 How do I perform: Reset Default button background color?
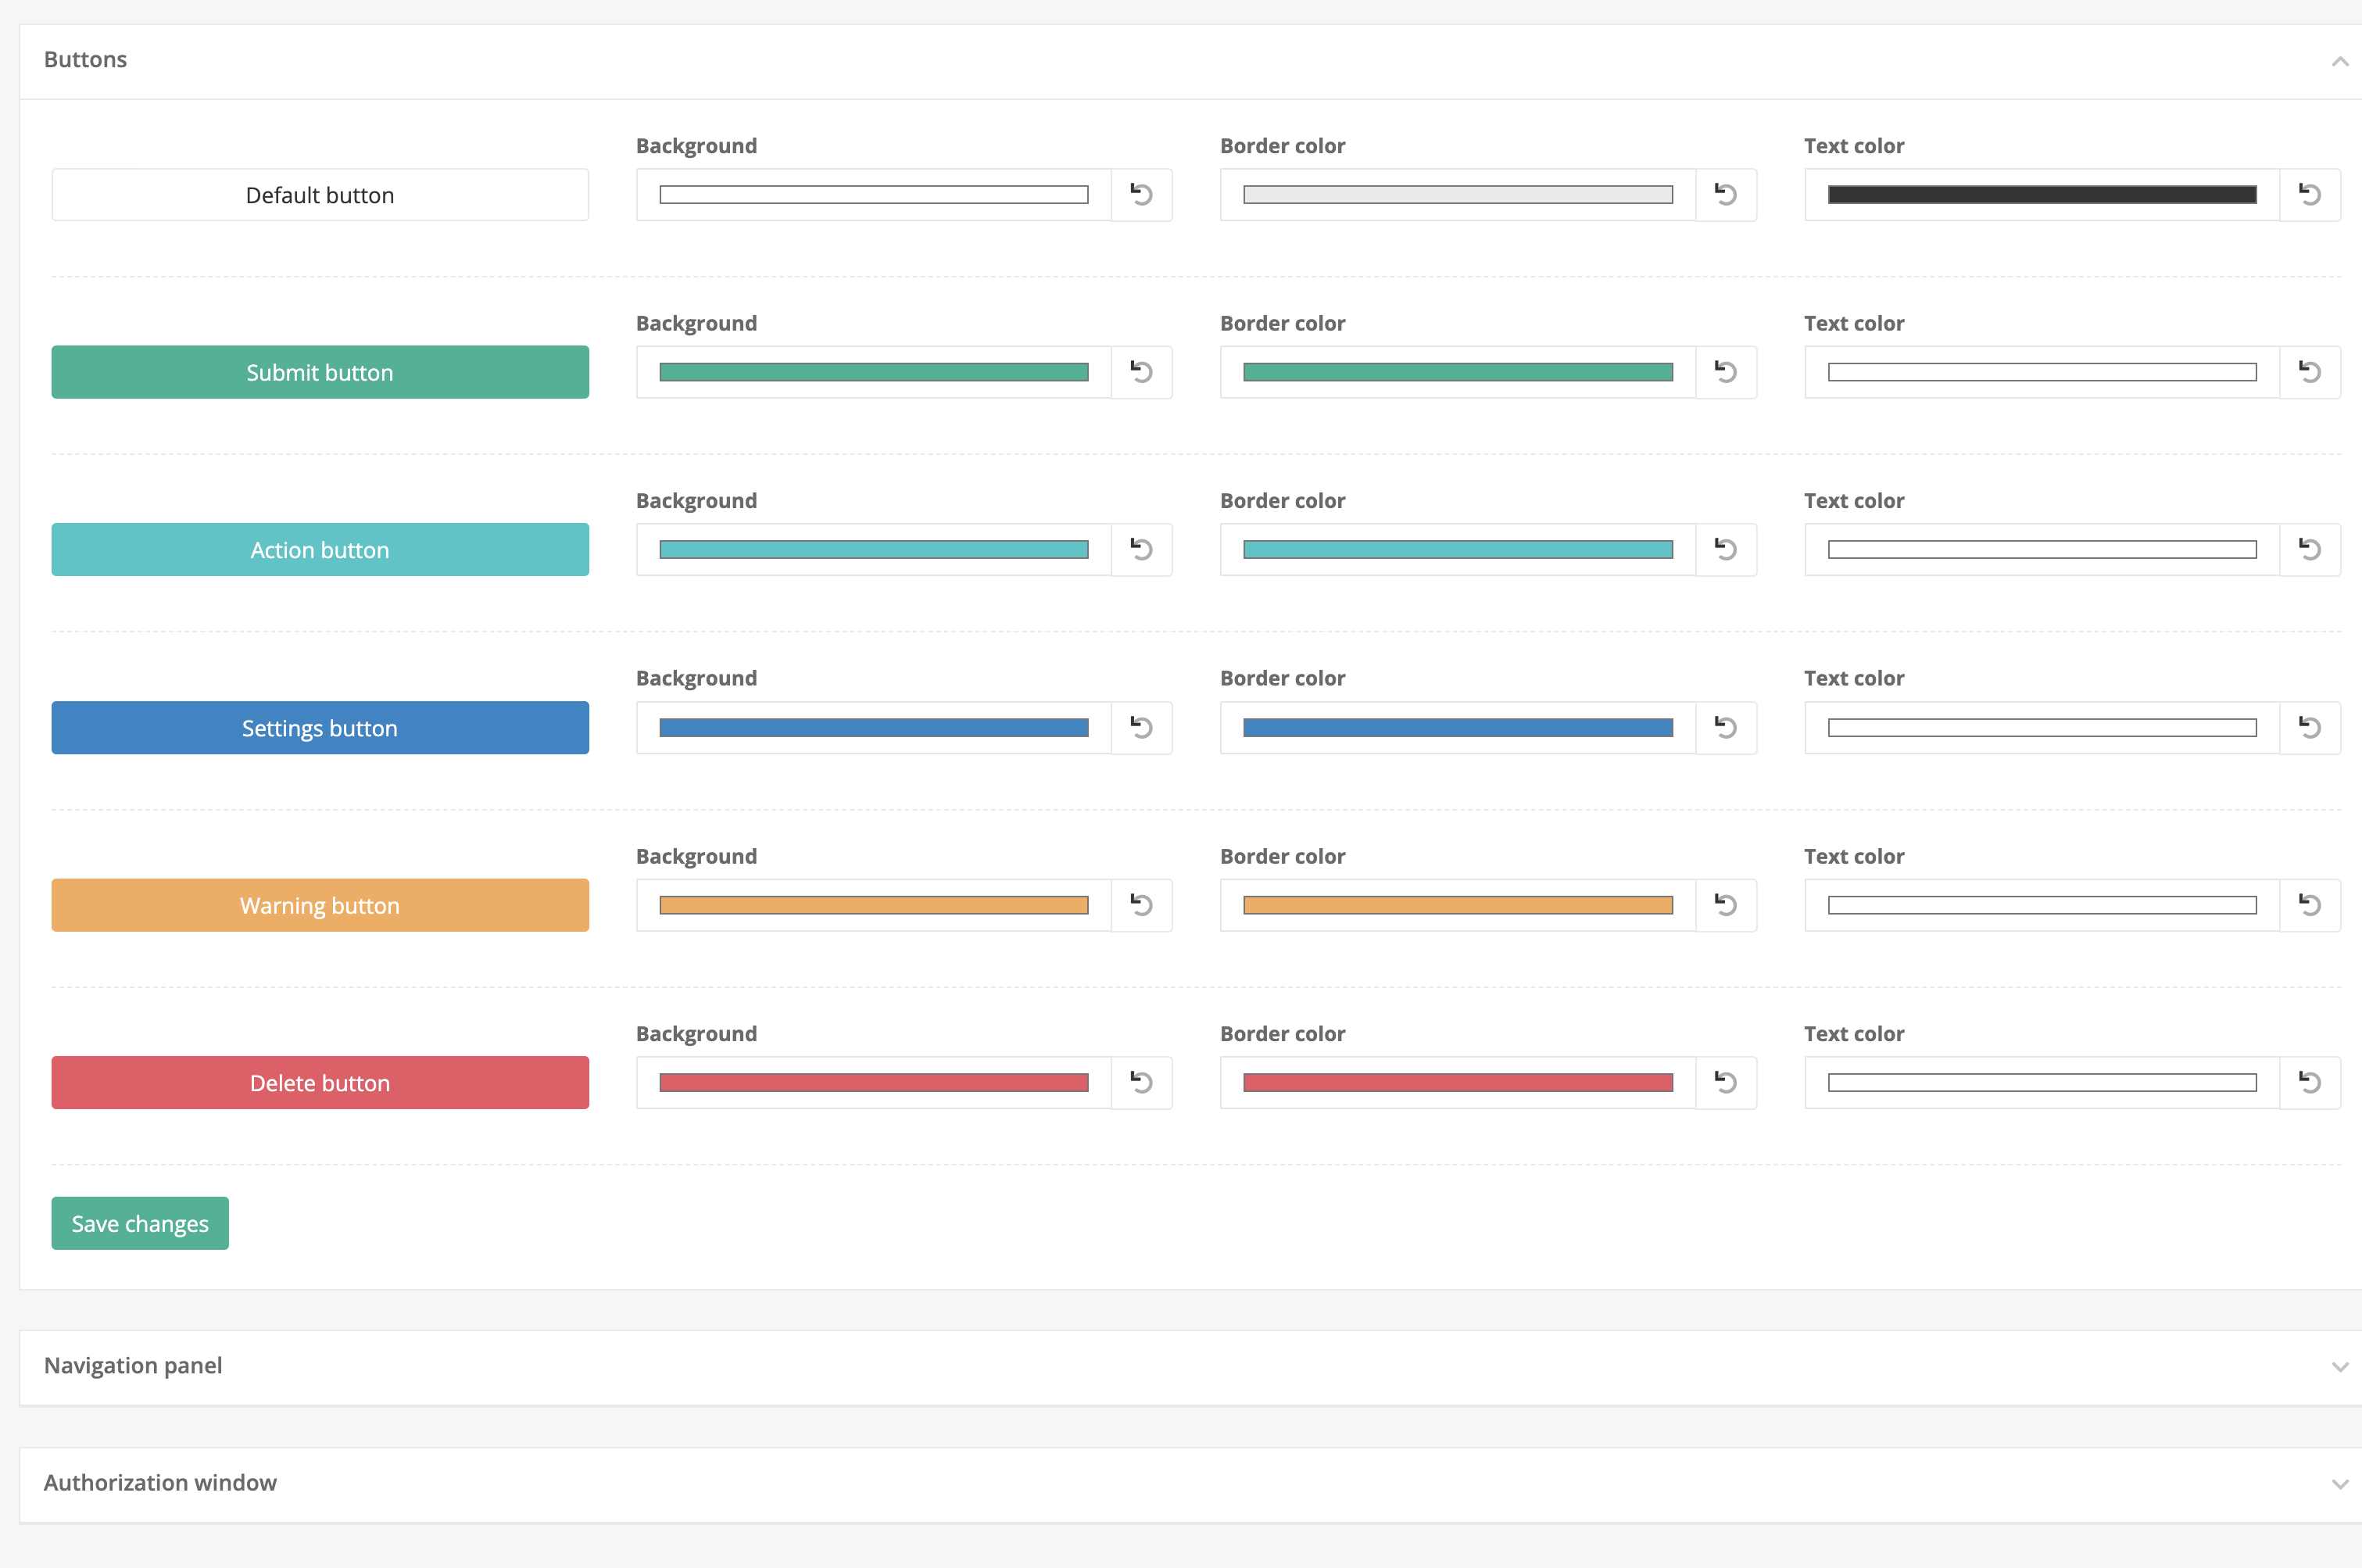click(1141, 194)
